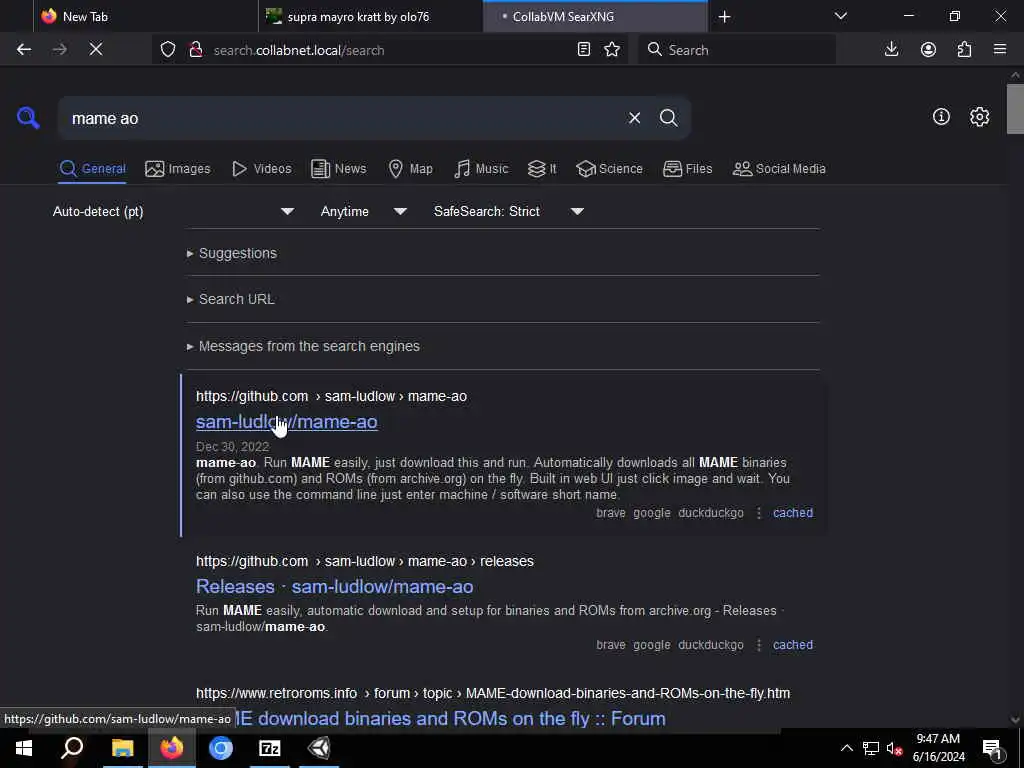This screenshot has height=768, width=1024.
Task: Show hidden system tray icons
Action: tap(846, 748)
